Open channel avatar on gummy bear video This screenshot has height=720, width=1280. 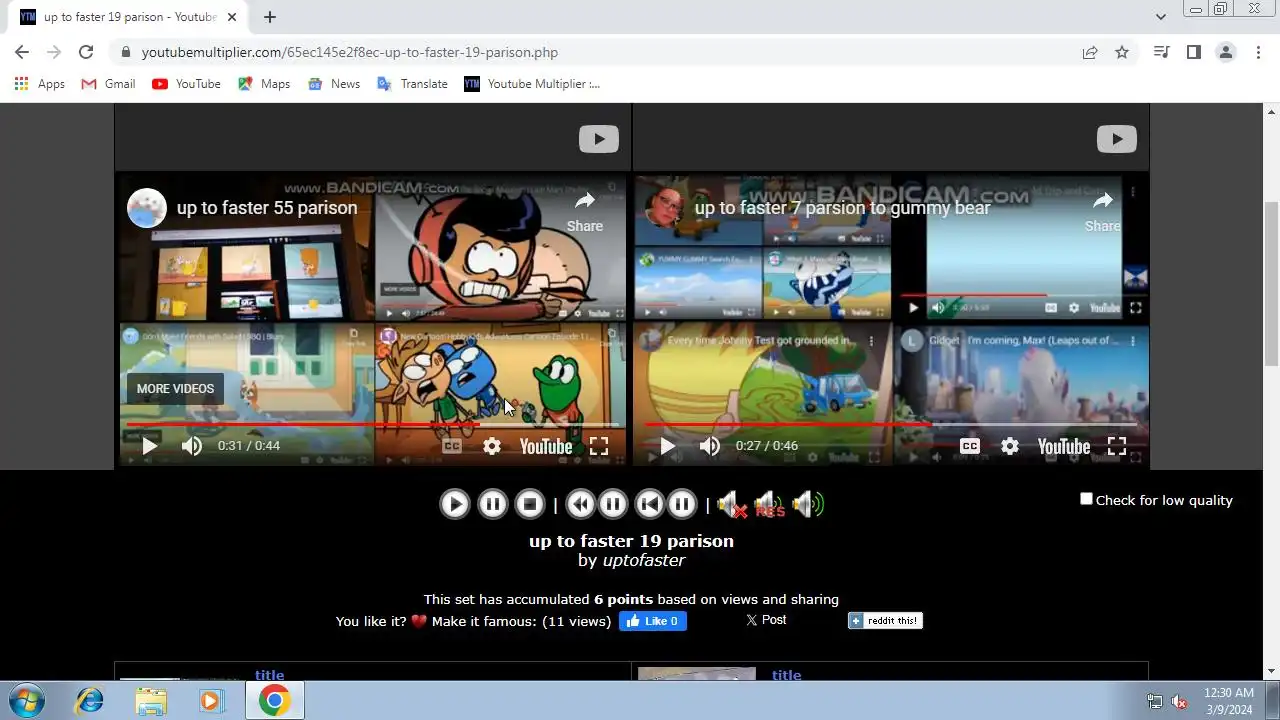click(x=665, y=208)
